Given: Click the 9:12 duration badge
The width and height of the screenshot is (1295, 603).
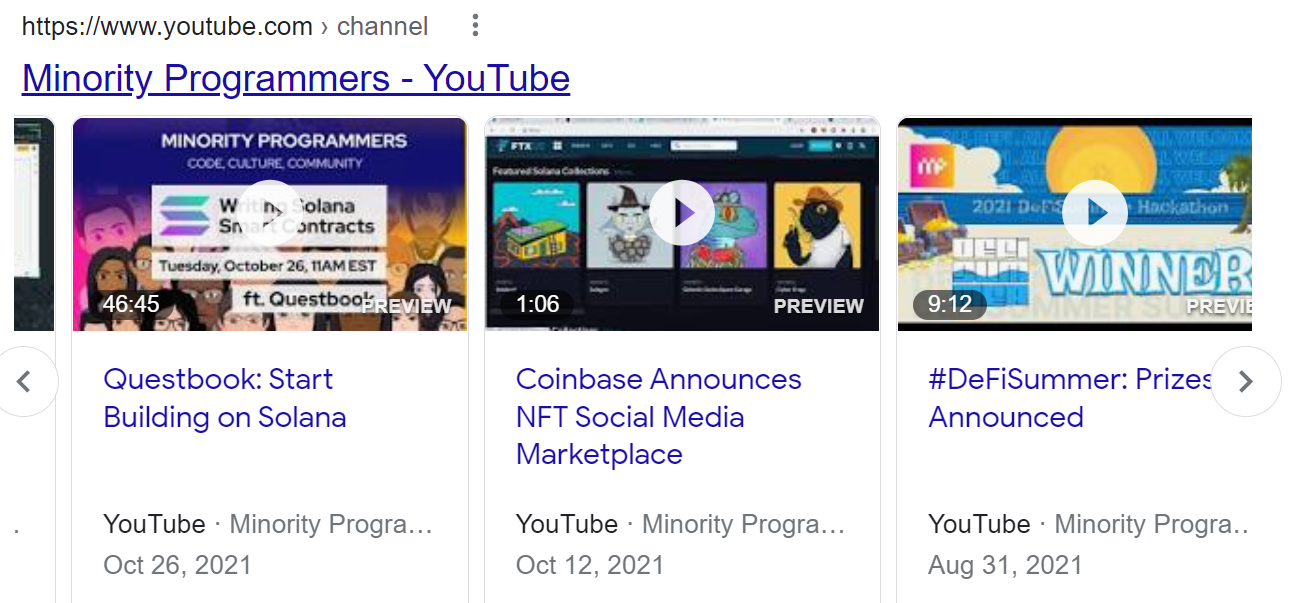Looking at the screenshot, I should (949, 304).
